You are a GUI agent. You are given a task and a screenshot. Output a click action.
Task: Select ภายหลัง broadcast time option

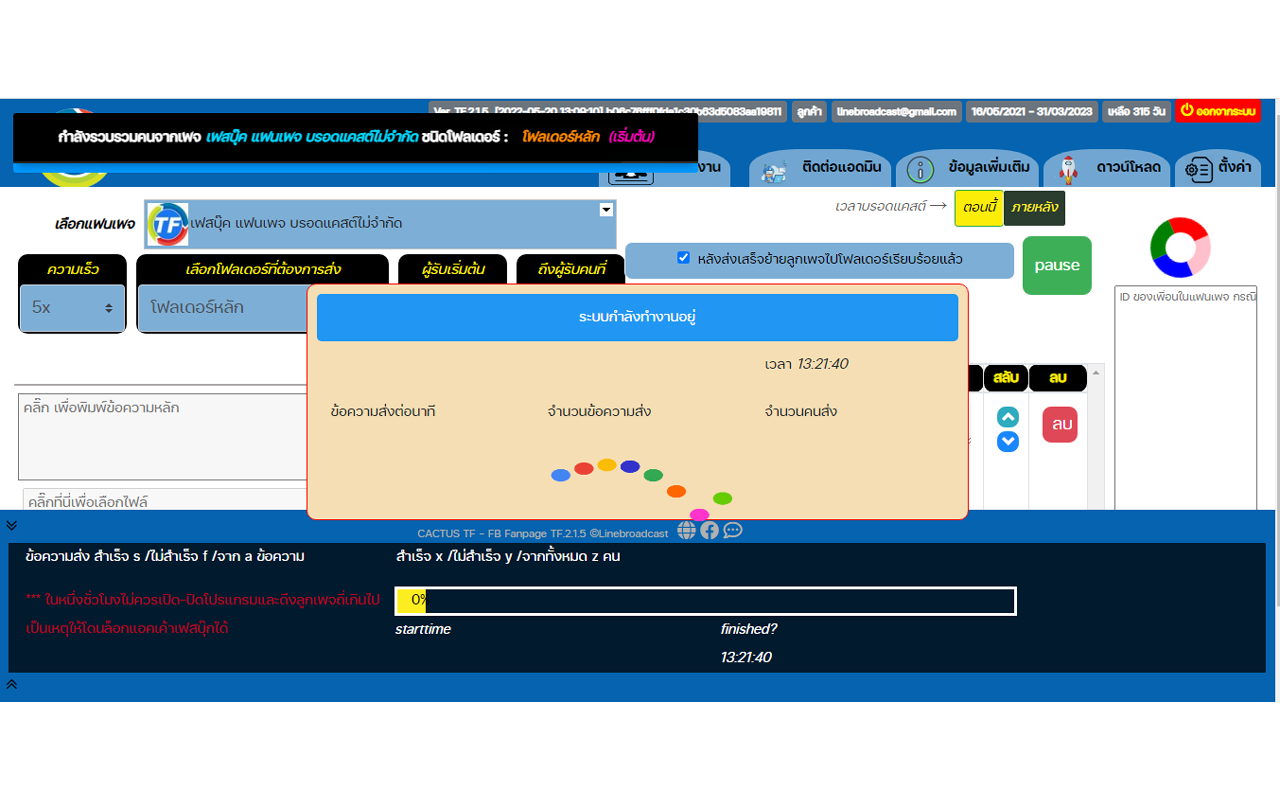[1034, 208]
